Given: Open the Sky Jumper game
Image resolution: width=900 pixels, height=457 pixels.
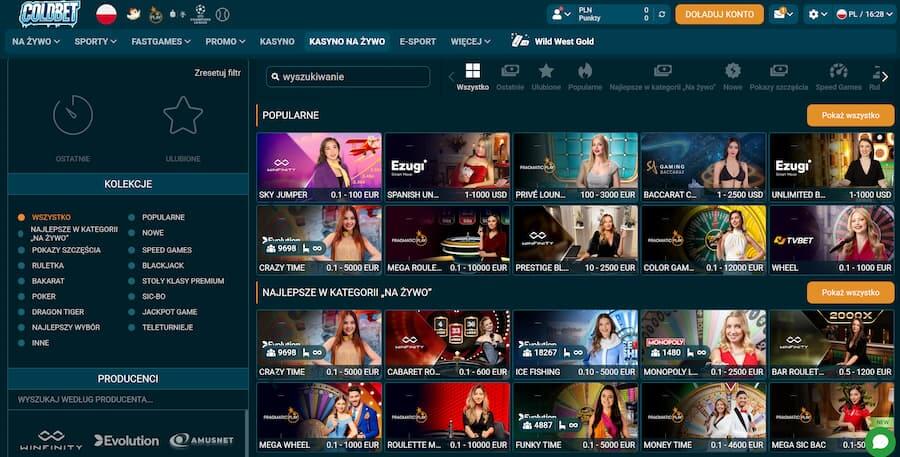Looking at the screenshot, I should (319, 167).
